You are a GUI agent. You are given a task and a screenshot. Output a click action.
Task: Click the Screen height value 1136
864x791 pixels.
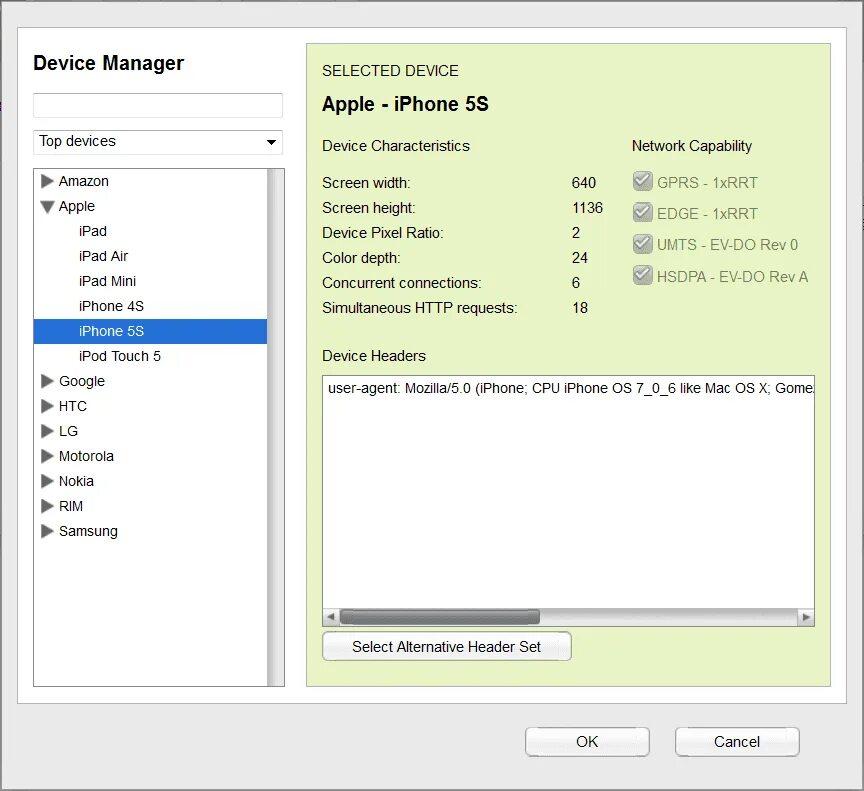pos(587,208)
